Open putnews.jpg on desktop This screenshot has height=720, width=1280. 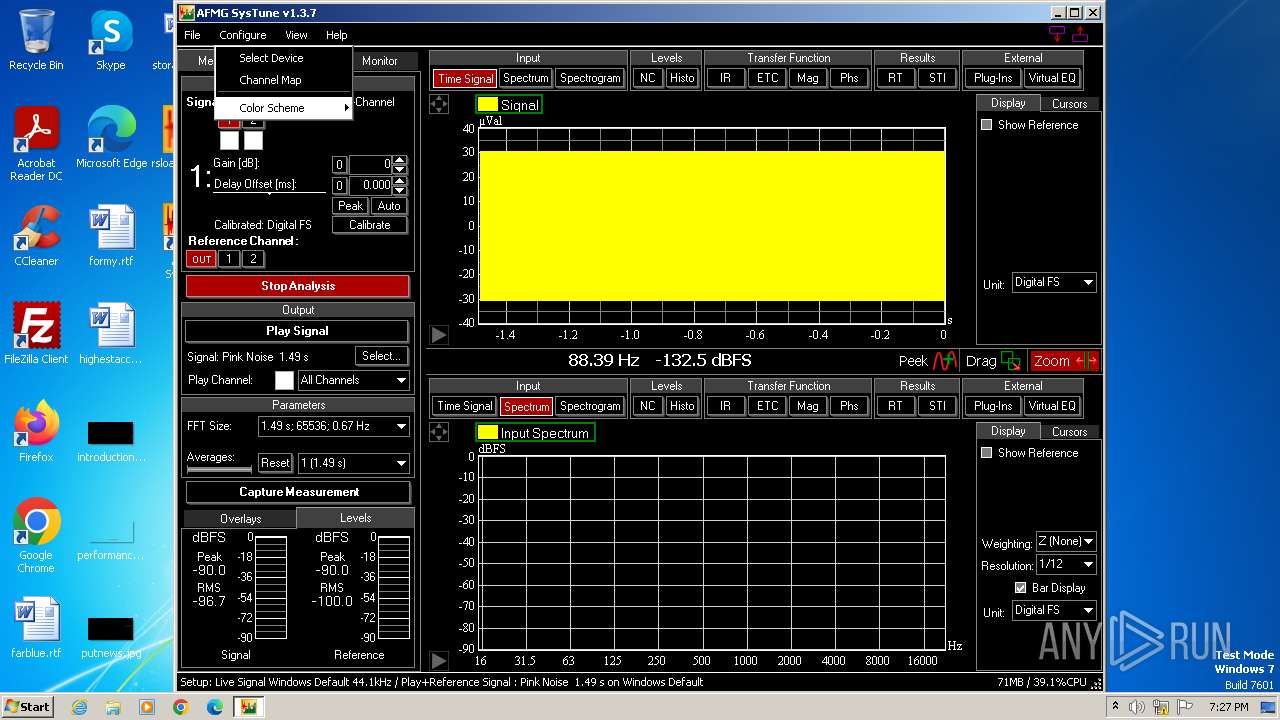point(110,636)
